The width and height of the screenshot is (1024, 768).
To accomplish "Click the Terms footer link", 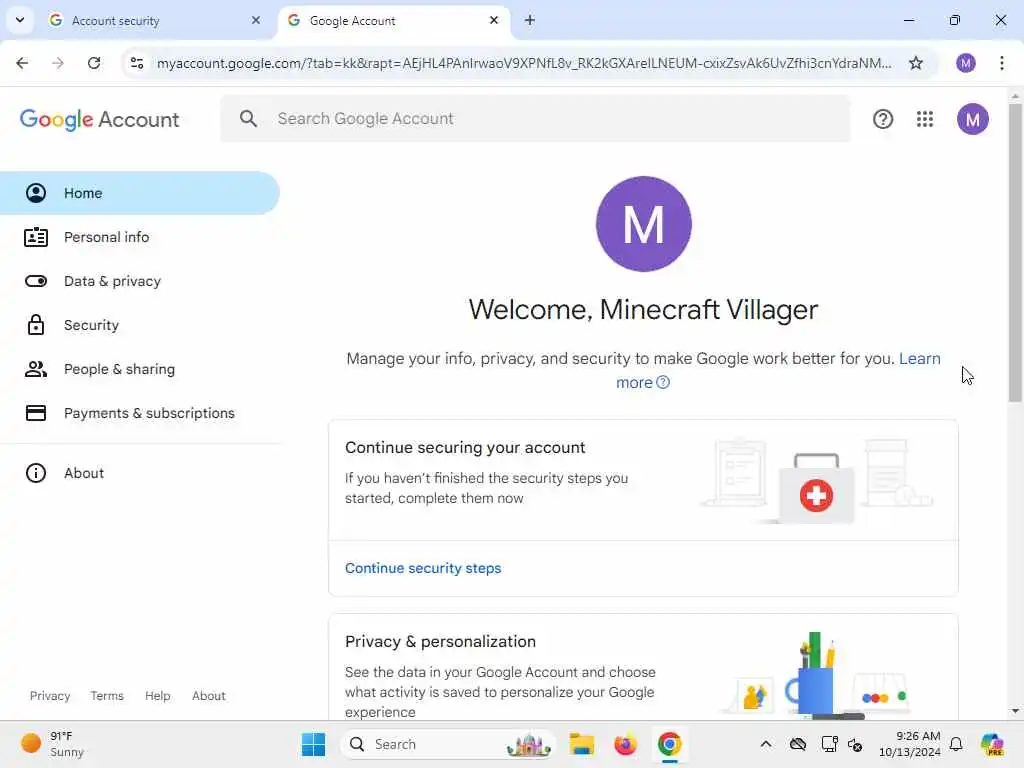I will click(x=107, y=696).
